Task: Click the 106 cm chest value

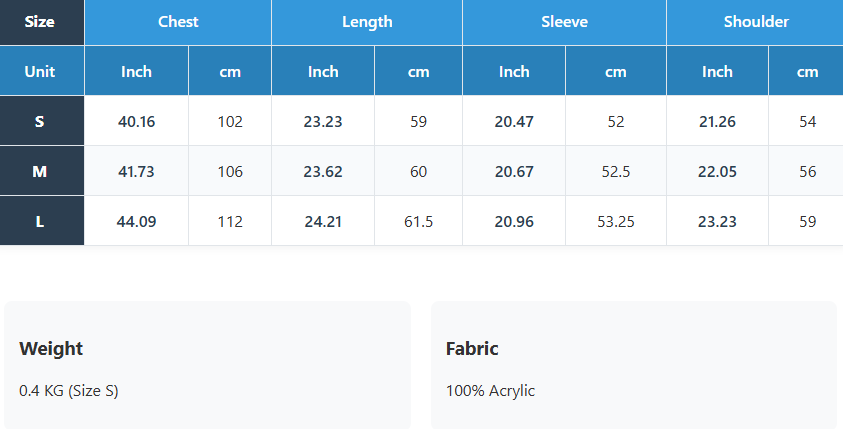Action: click(230, 172)
